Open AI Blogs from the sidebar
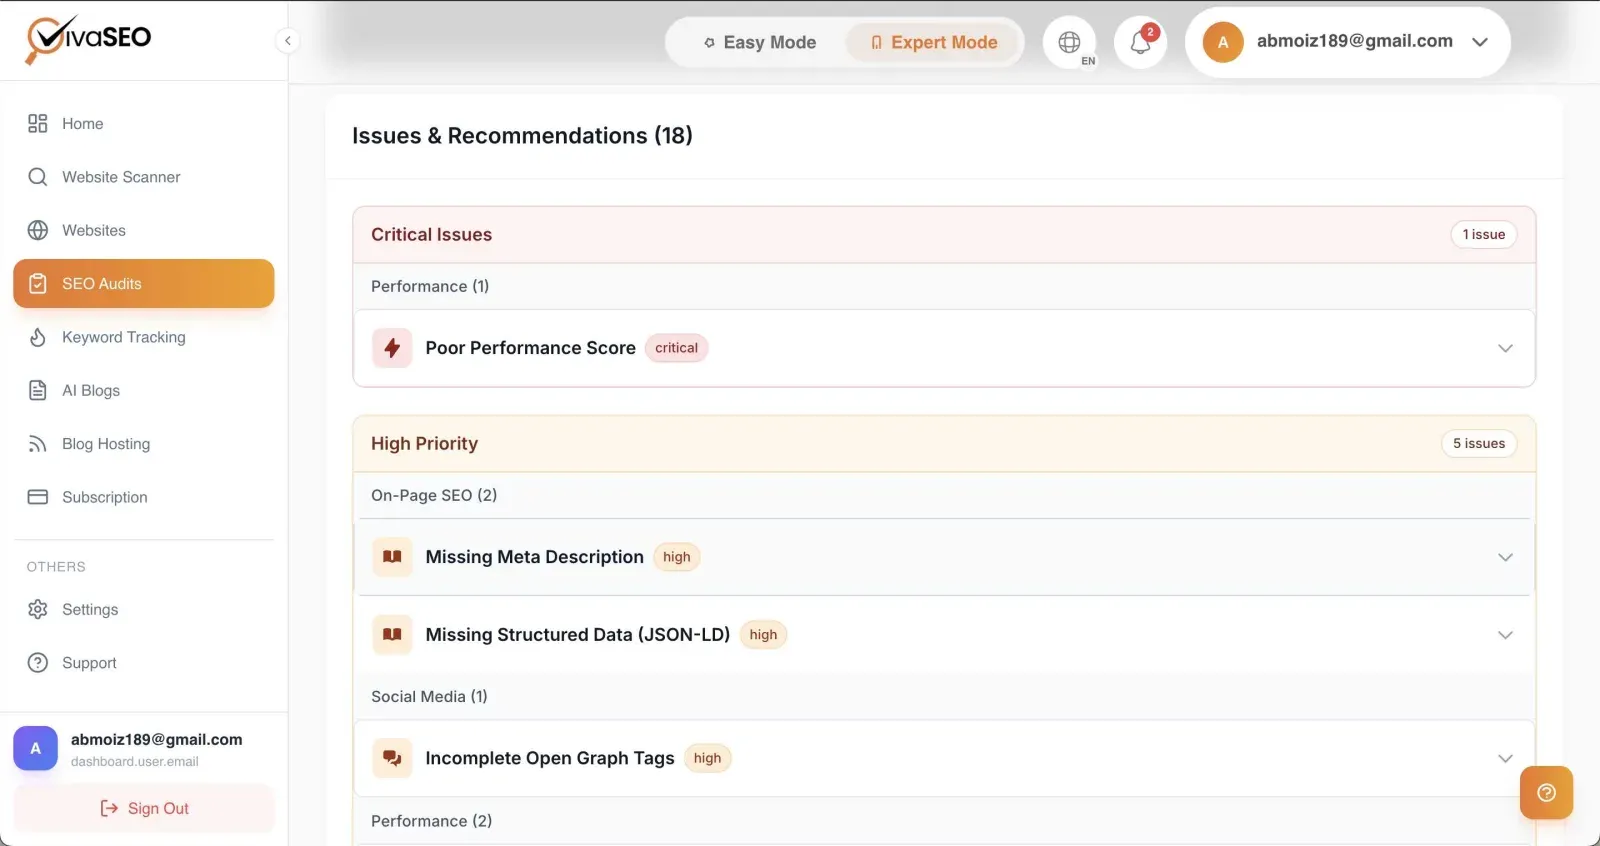 tap(143, 390)
